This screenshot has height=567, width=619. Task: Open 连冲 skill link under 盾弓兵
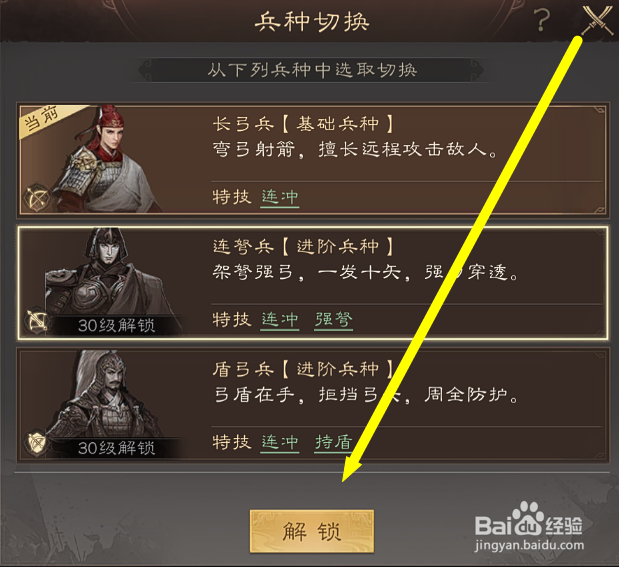click(x=280, y=442)
